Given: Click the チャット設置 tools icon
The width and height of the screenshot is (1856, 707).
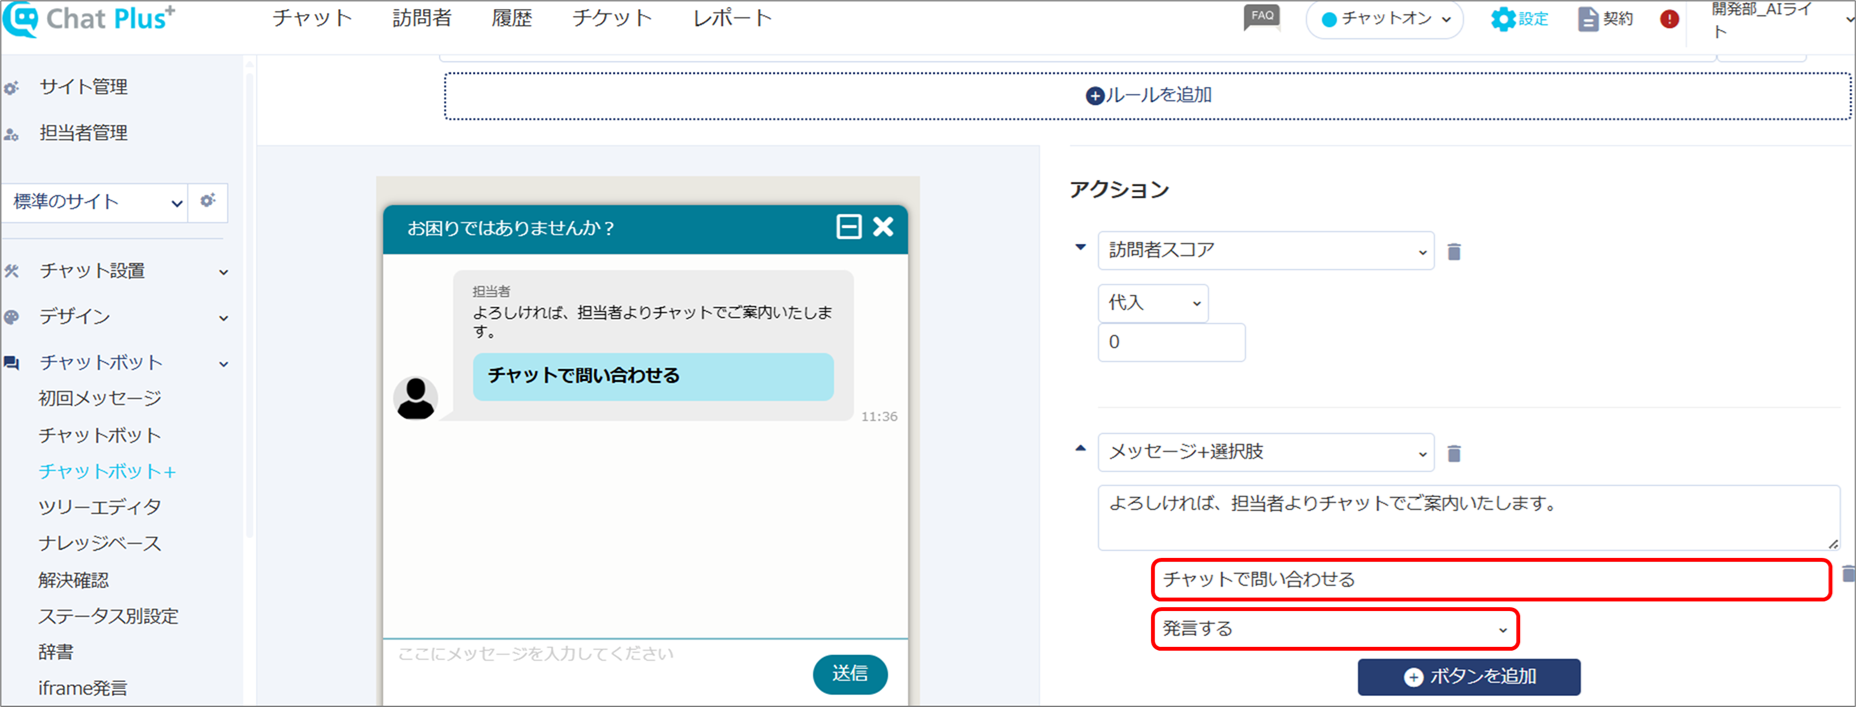Looking at the screenshot, I should point(12,271).
